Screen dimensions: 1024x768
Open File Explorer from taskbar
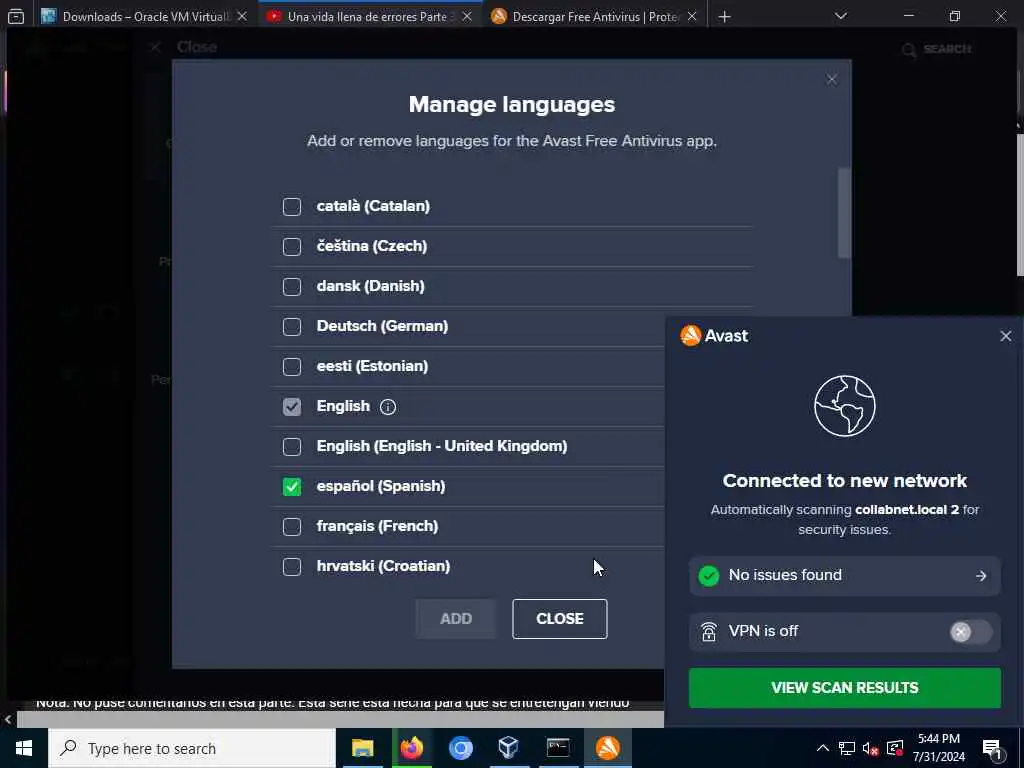[x=362, y=748]
